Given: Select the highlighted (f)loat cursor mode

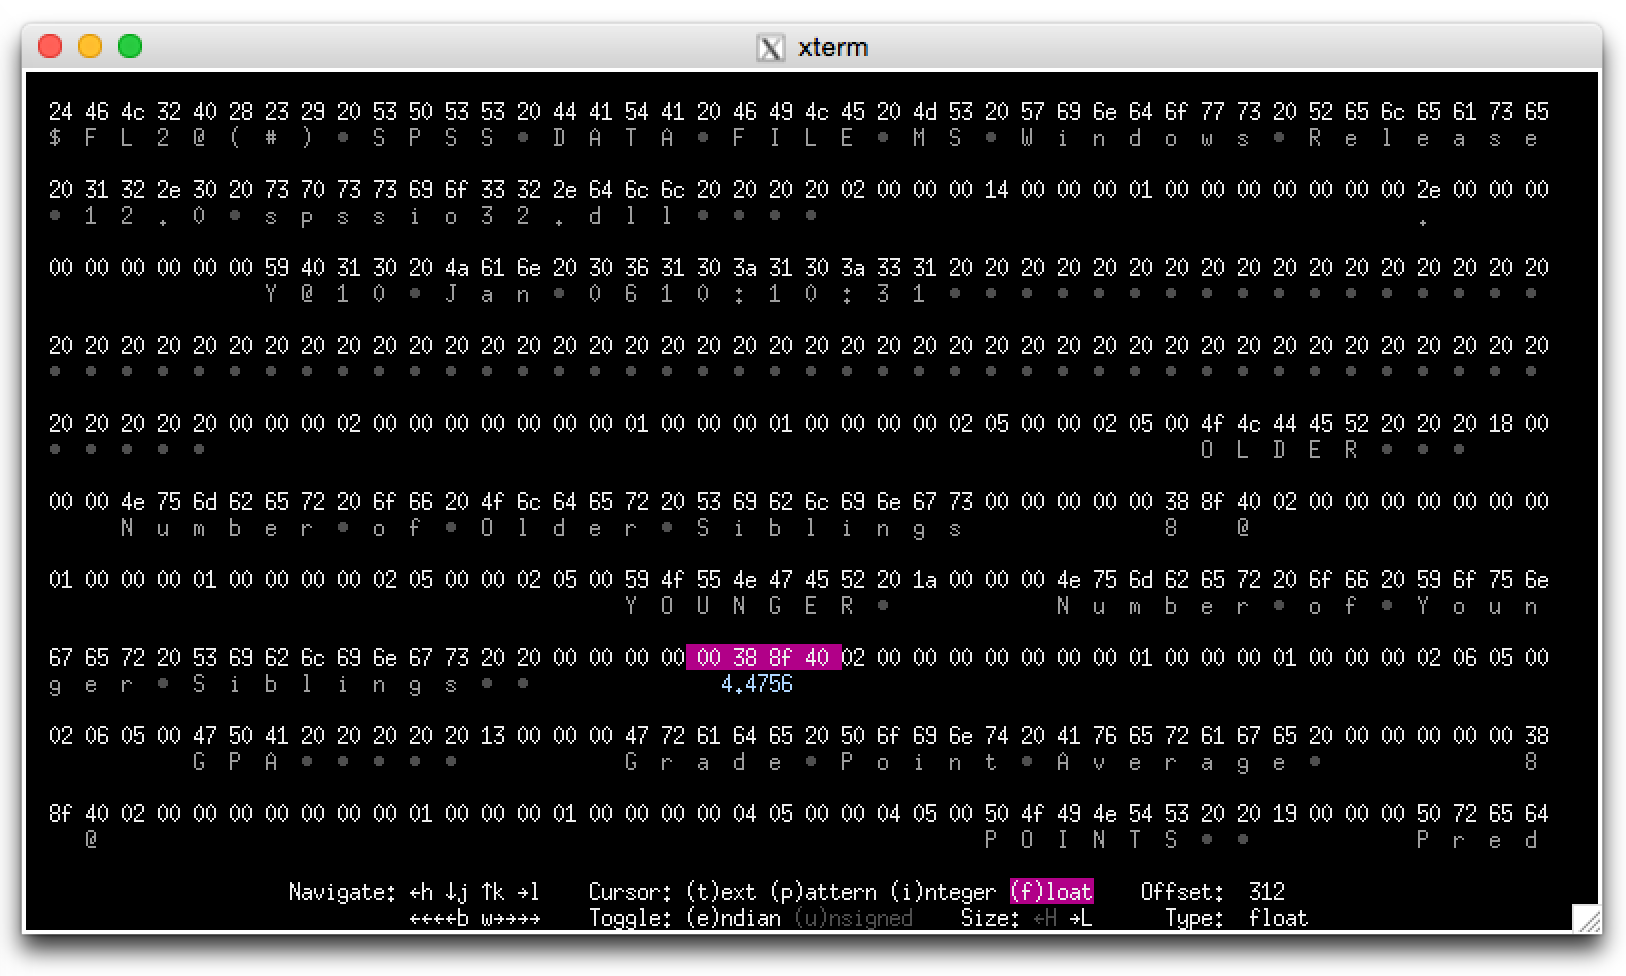Looking at the screenshot, I should click(x=1051, y=891).
